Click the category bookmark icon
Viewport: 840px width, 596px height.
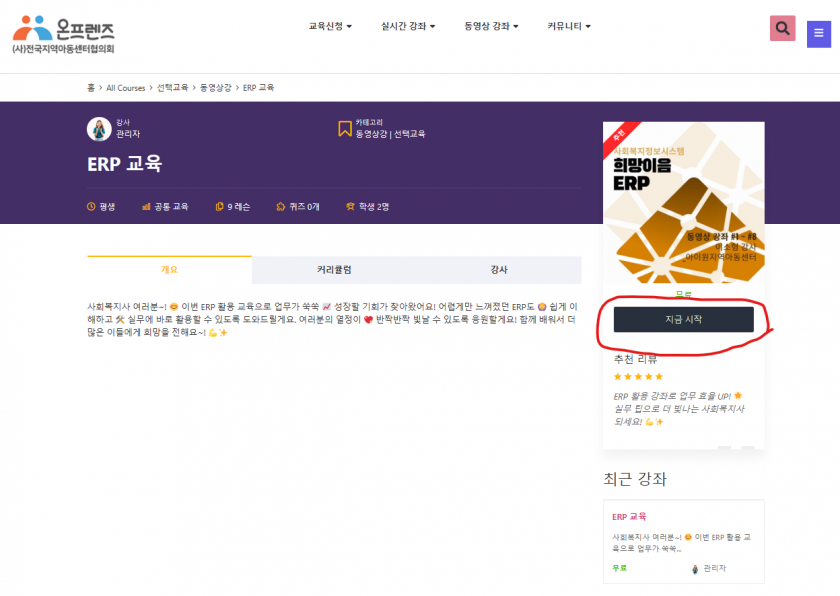[x=344, y=129]
